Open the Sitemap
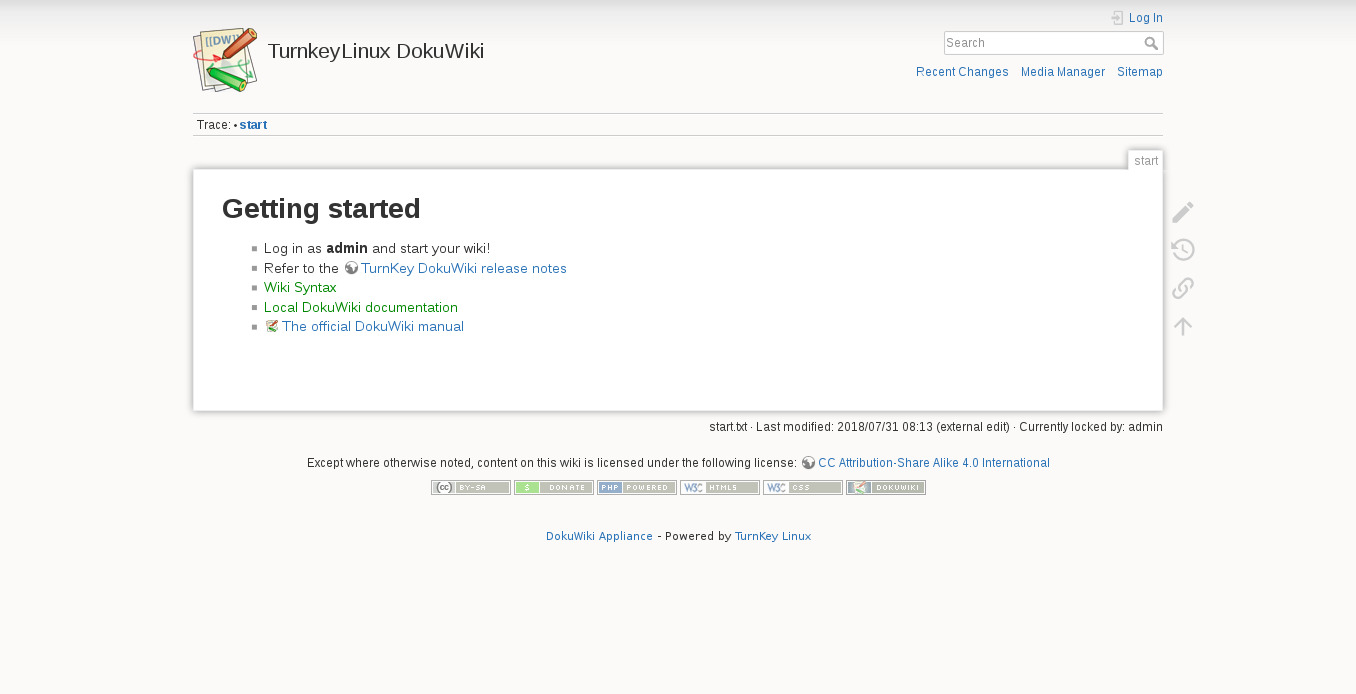The width and height of the screenshot is (1356, 694). (1140, 72)
